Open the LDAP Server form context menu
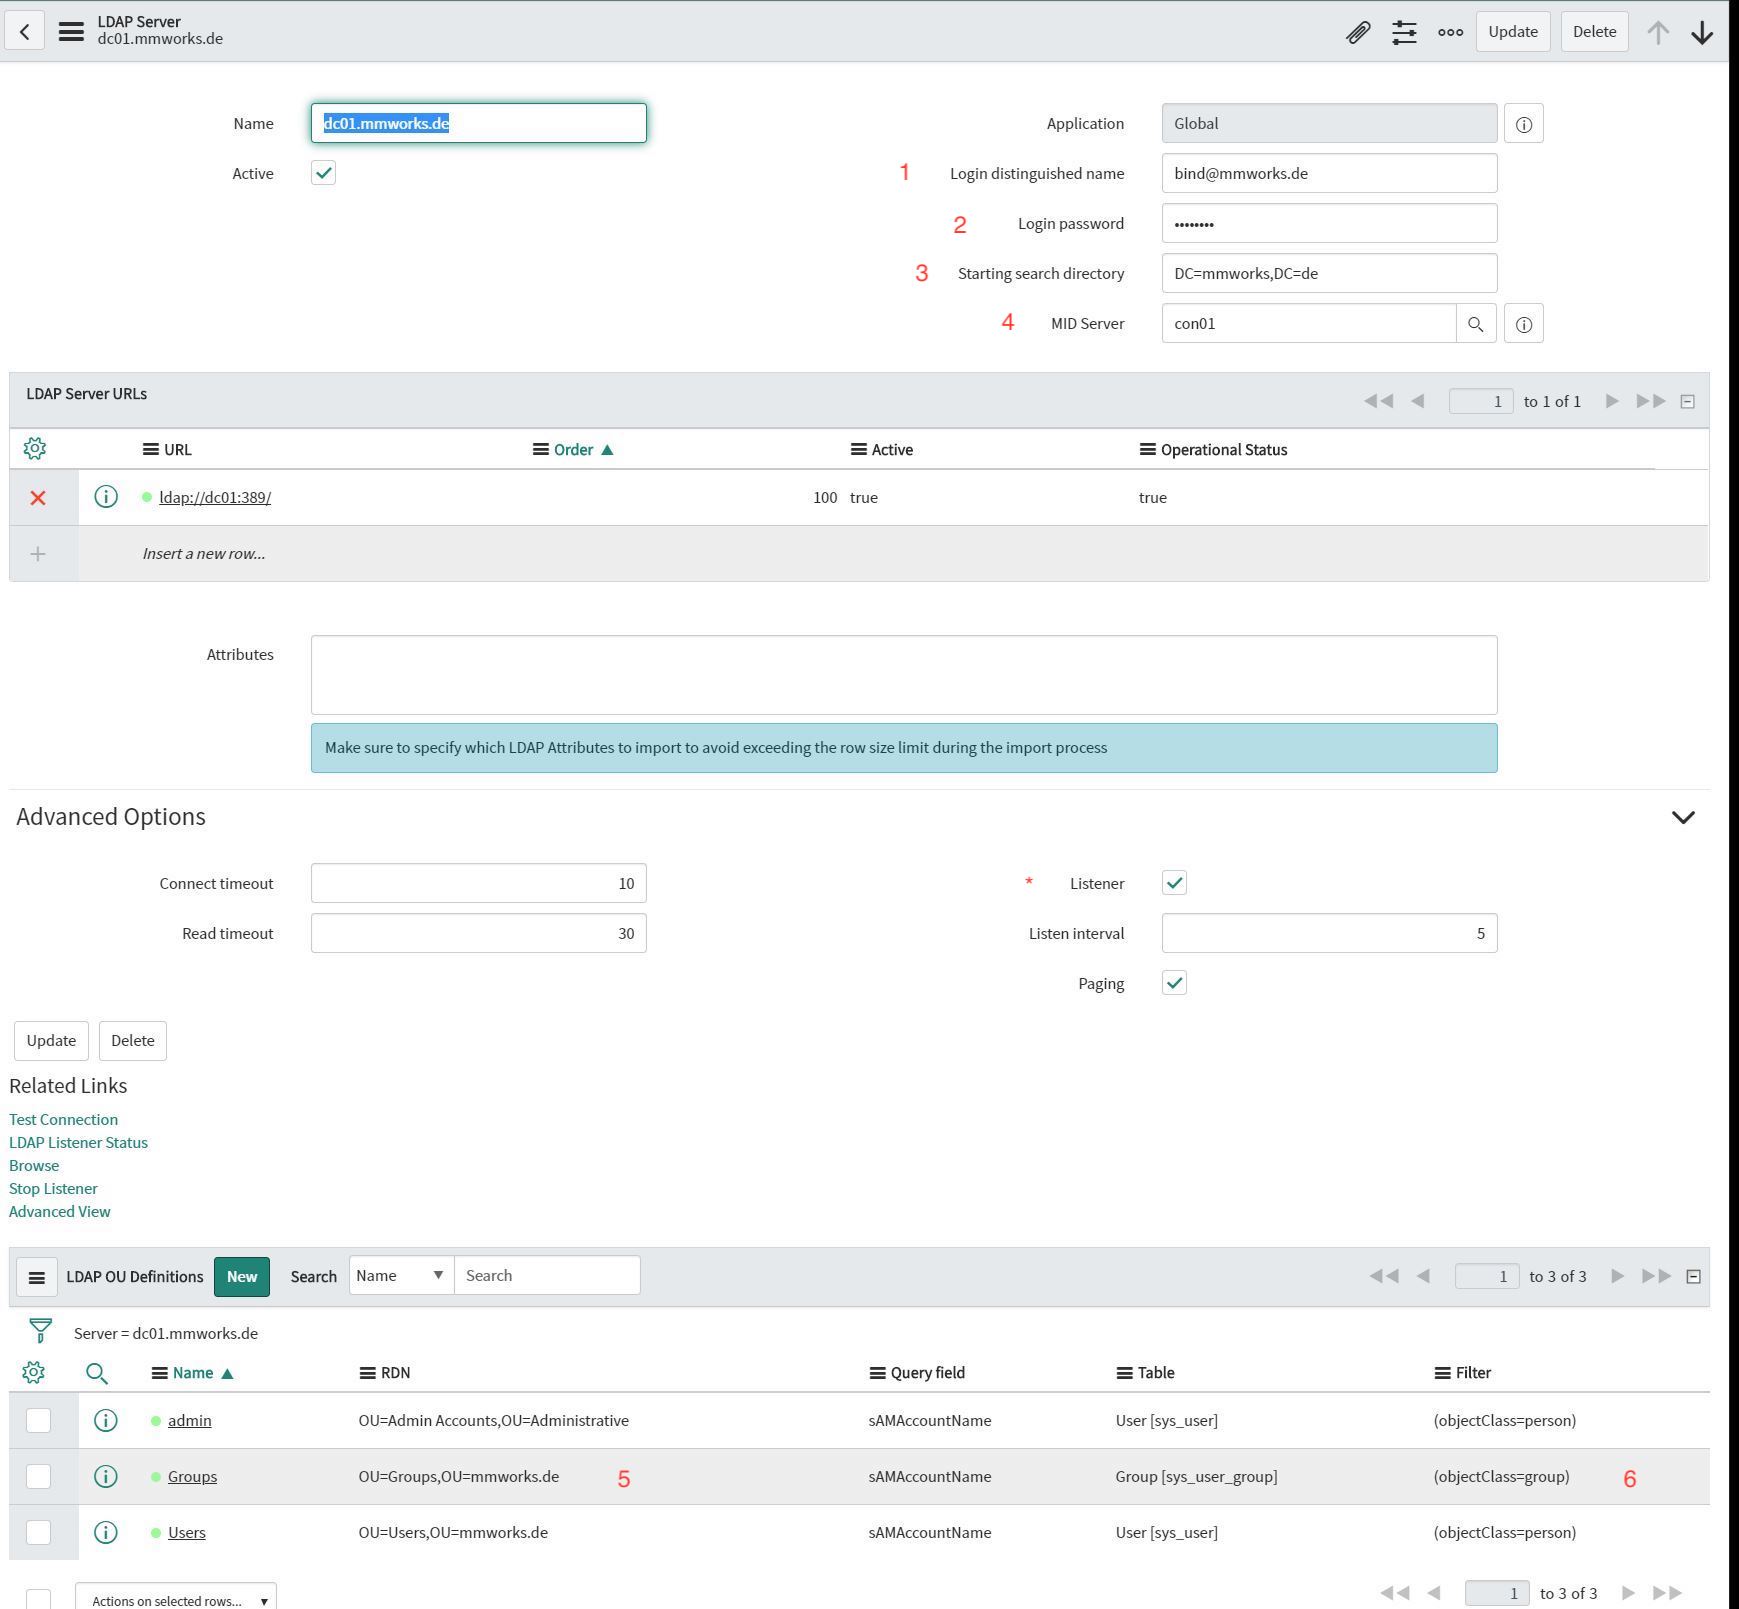Screen dimensions: 1739x1609 coord(71,32)
